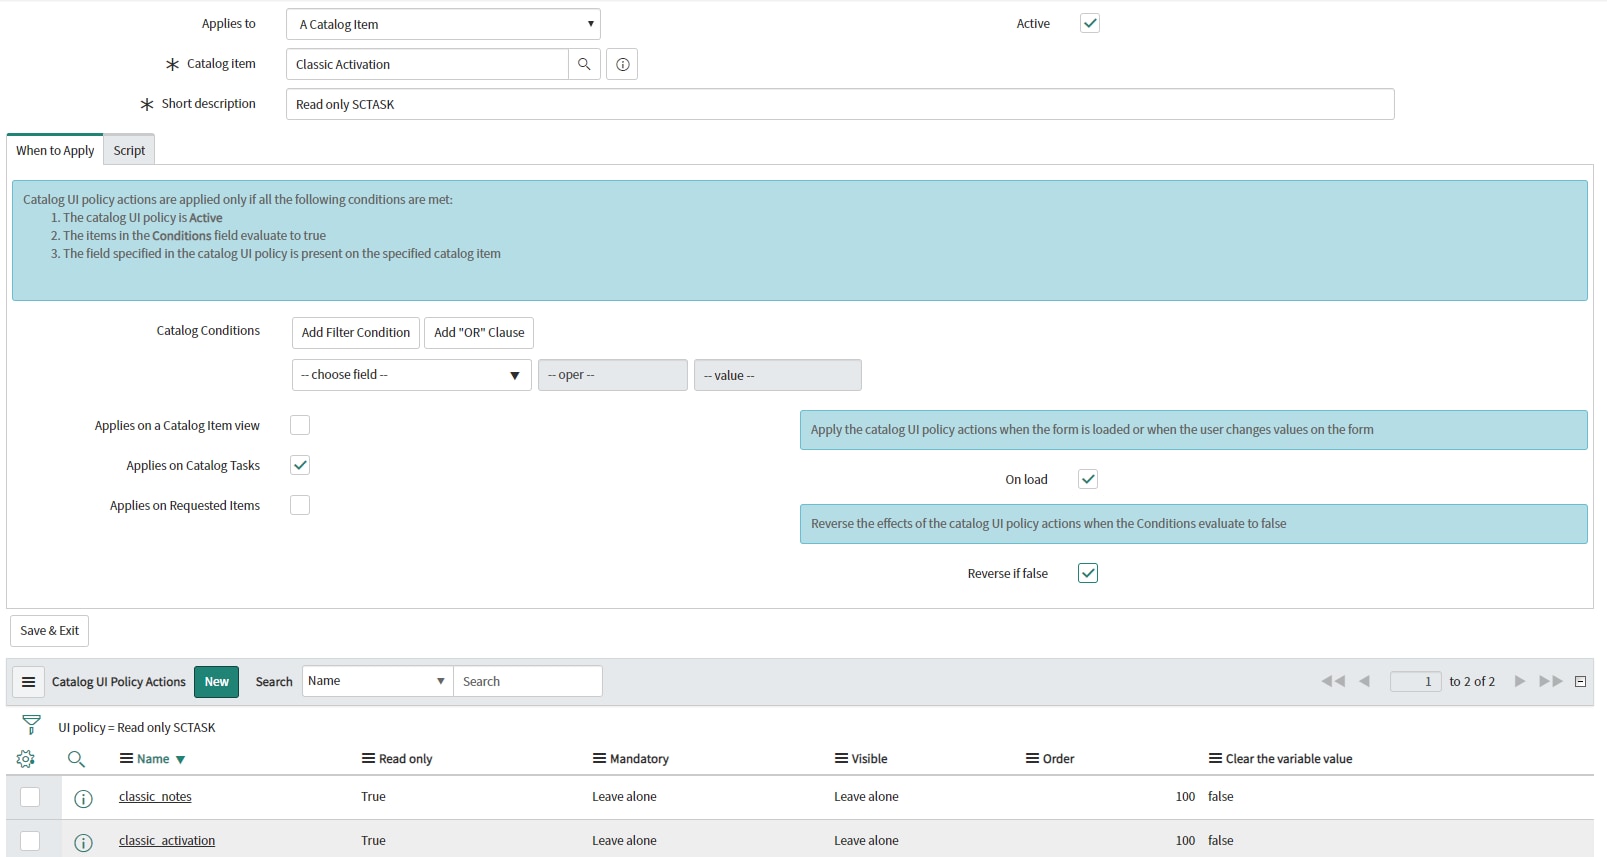Enable Applies on Requested Items checkbox

point(300,505)
